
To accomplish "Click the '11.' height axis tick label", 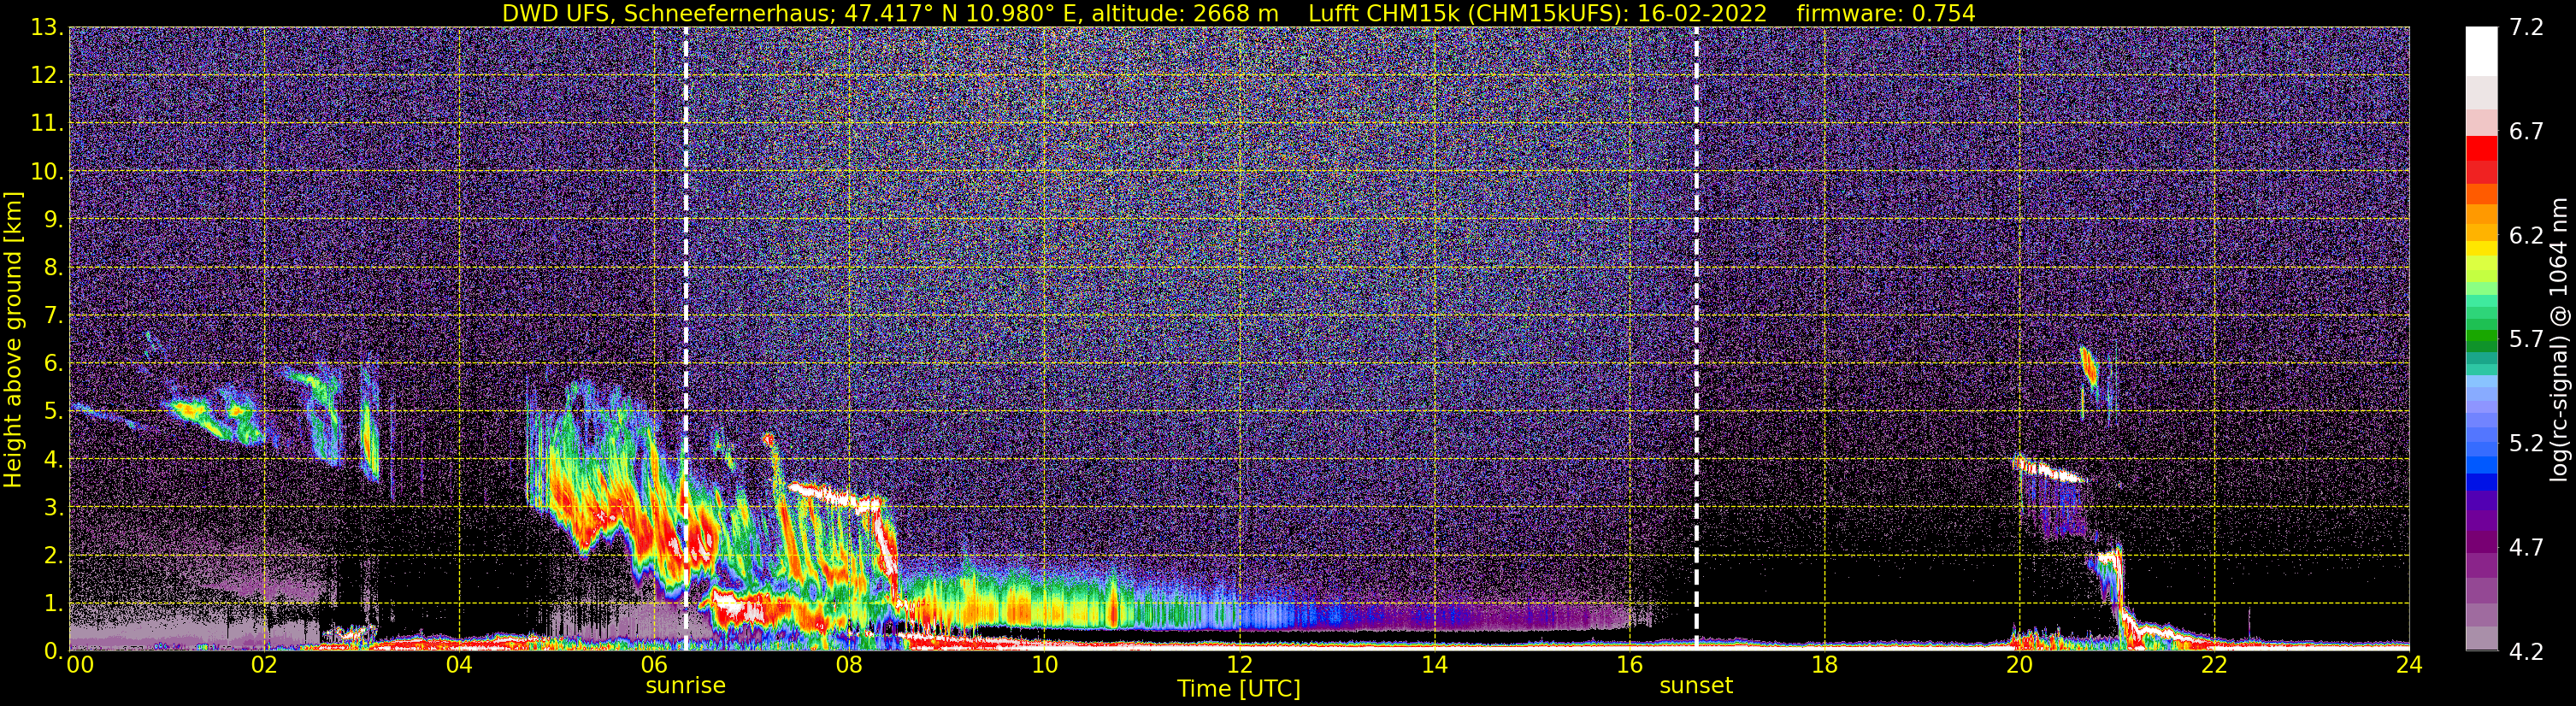I will pyautogui.click(x=48, y=124).
